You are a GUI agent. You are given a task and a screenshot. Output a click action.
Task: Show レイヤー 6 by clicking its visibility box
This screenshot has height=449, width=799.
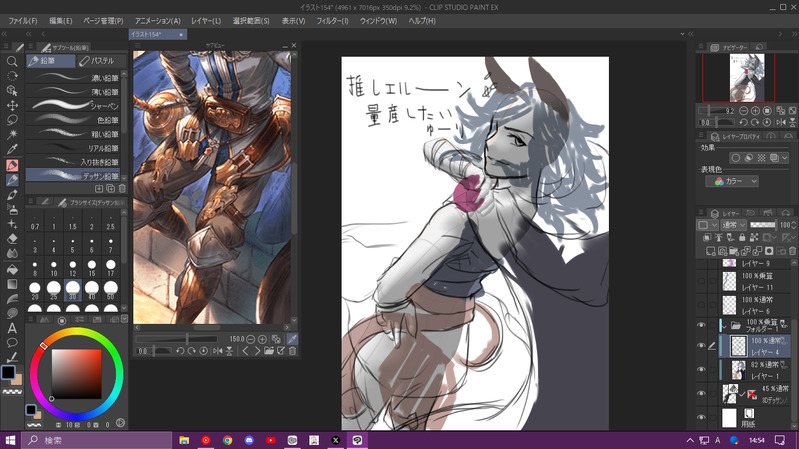point(701,305)
